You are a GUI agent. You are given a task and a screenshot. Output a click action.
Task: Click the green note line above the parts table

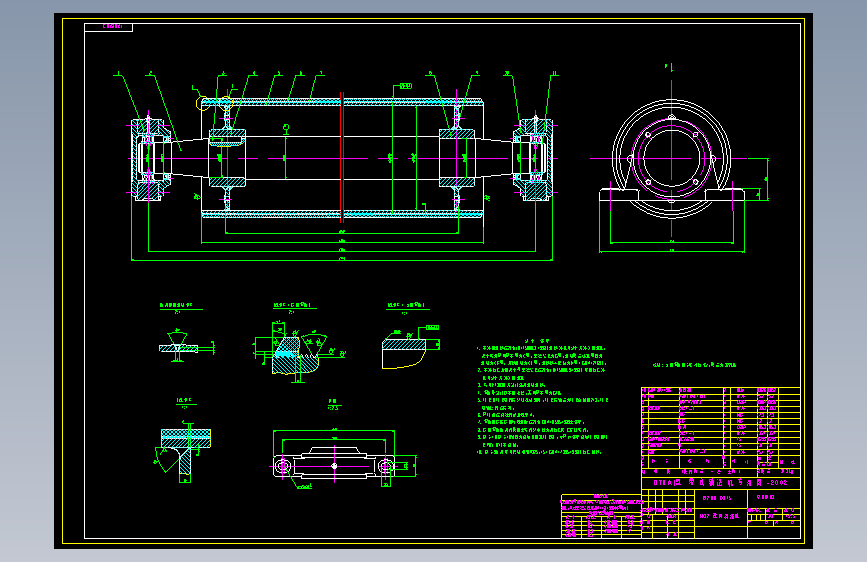click(694, 365)
